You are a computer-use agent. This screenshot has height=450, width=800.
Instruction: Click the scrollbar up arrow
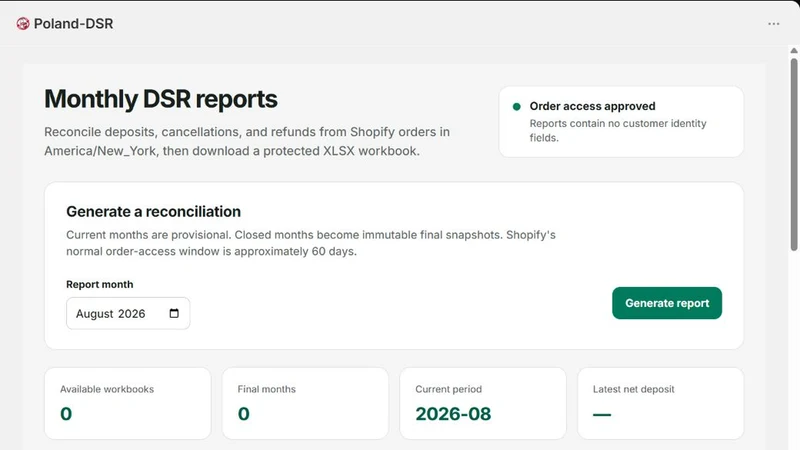(x=794, y=51)
